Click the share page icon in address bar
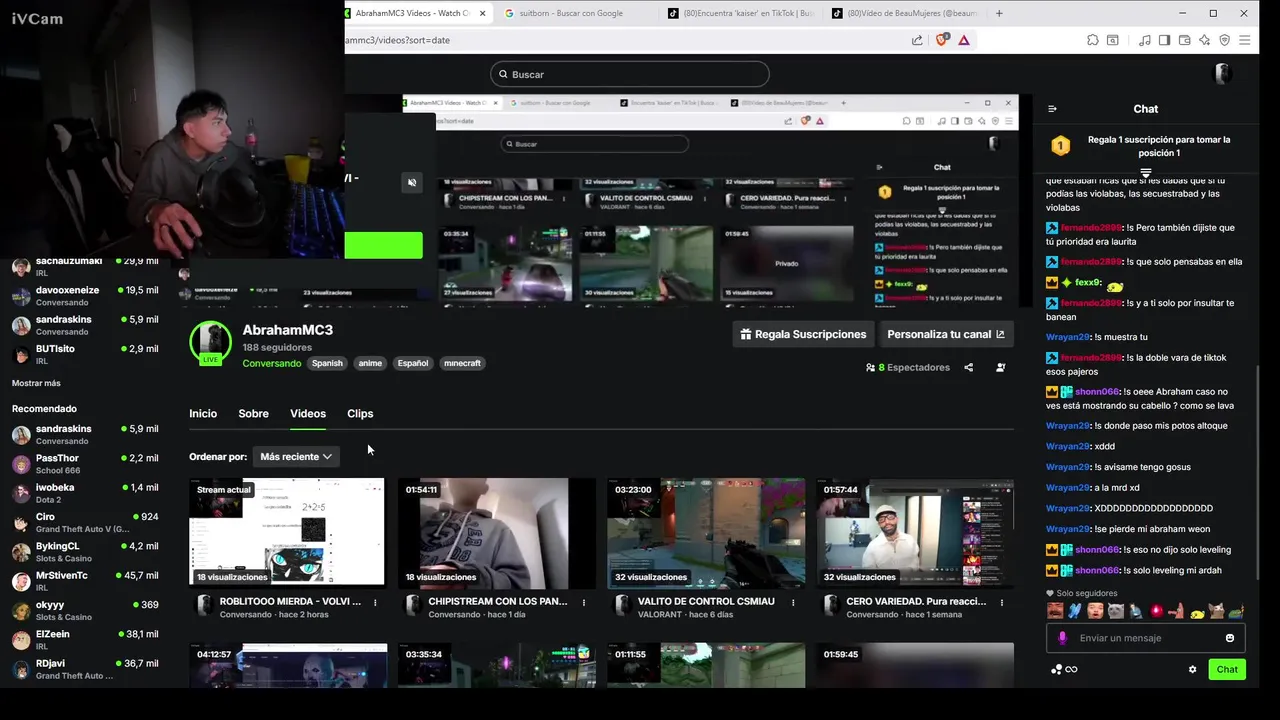Screen dimensions: 1280x720 (x=917, y=40)
